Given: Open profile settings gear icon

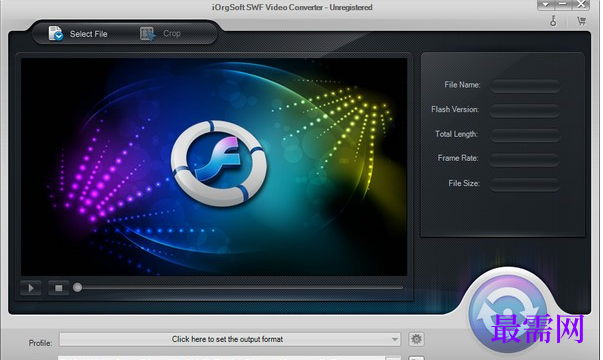Looking at the screenshot, I should tap(416, 339).
